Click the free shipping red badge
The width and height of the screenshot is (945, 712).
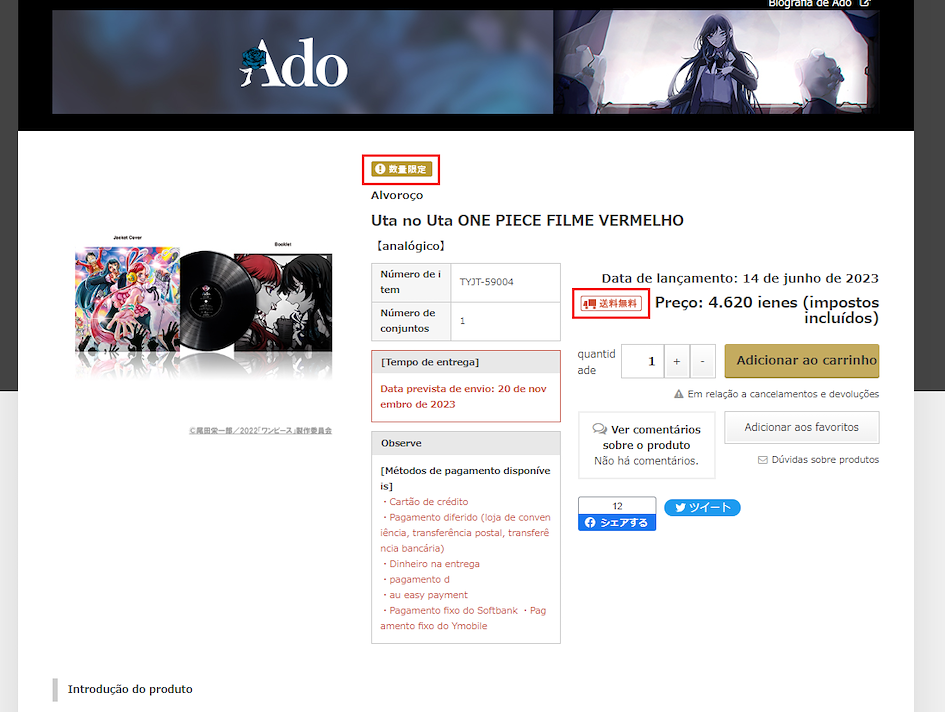tap(610, 303)
